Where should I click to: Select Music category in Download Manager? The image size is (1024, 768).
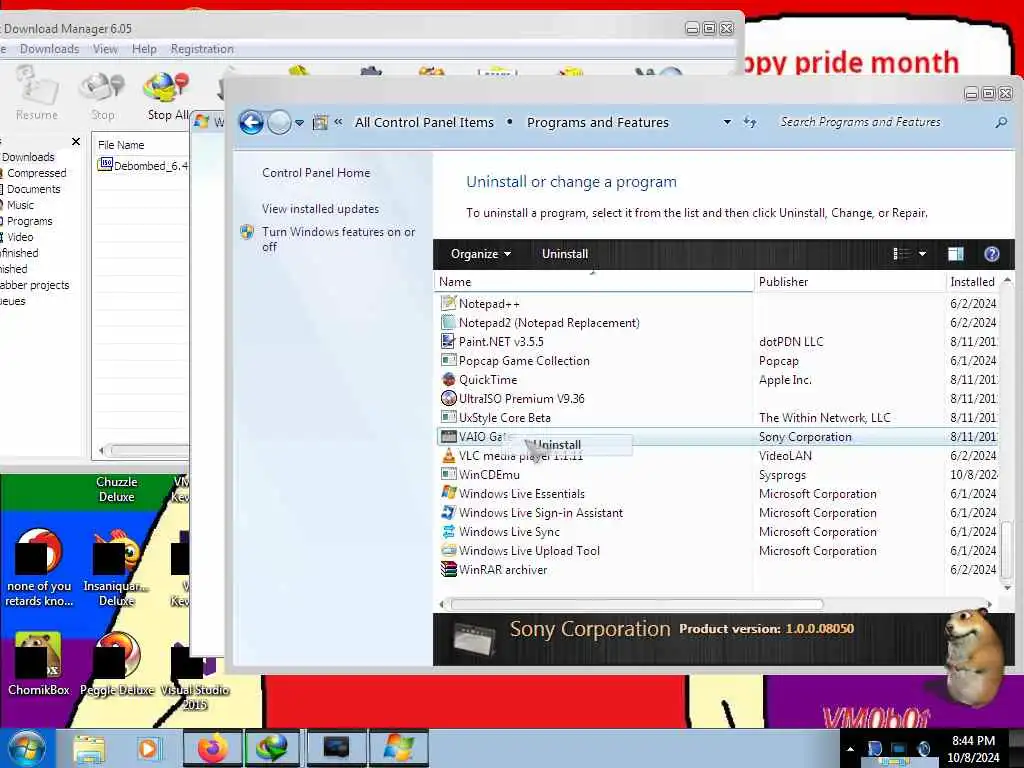(x=20, y=205)
